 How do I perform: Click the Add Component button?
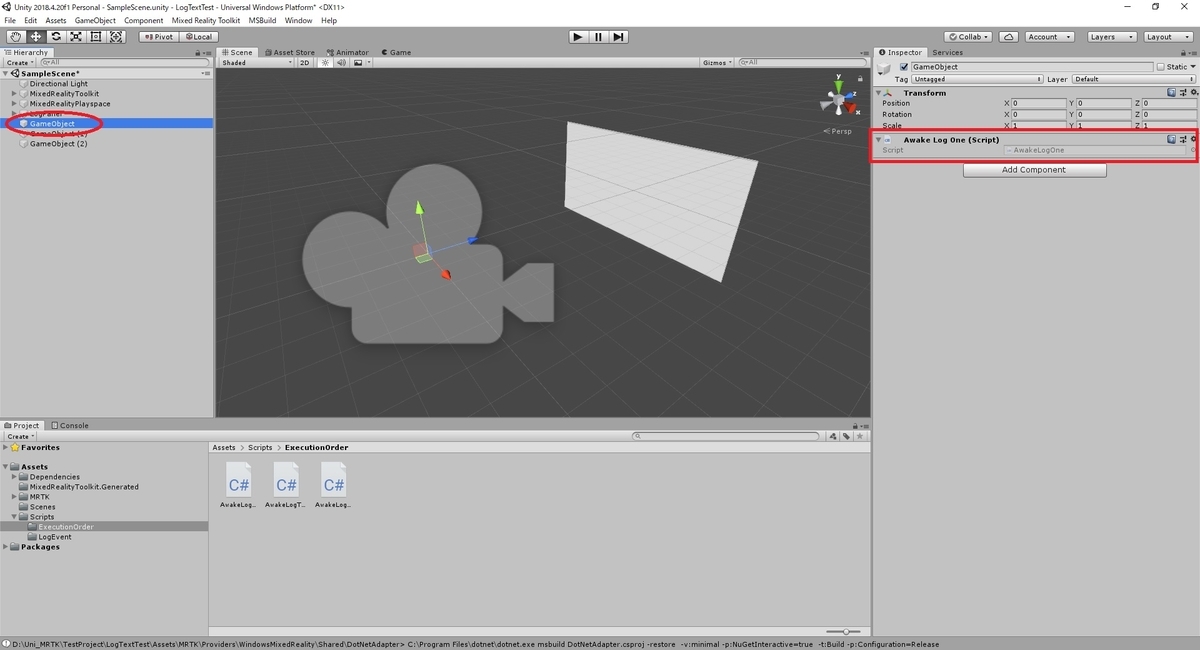1034,170
